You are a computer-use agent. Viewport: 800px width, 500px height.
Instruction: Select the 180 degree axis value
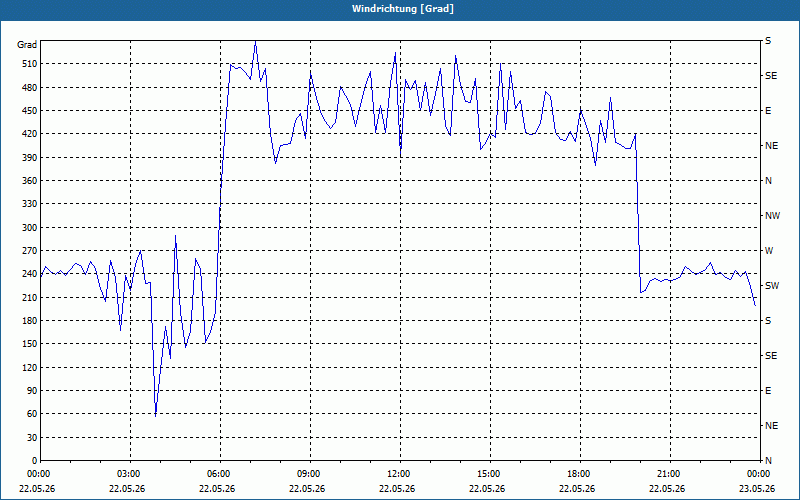[x=30, y=321]
